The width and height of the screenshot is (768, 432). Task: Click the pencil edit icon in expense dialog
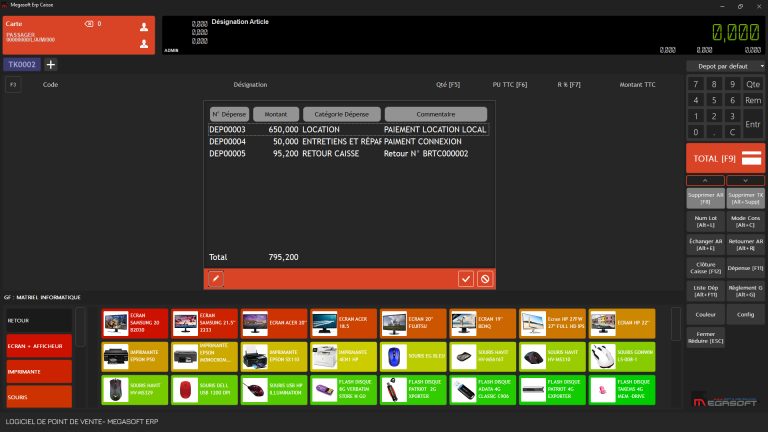(x=216, y=279)
